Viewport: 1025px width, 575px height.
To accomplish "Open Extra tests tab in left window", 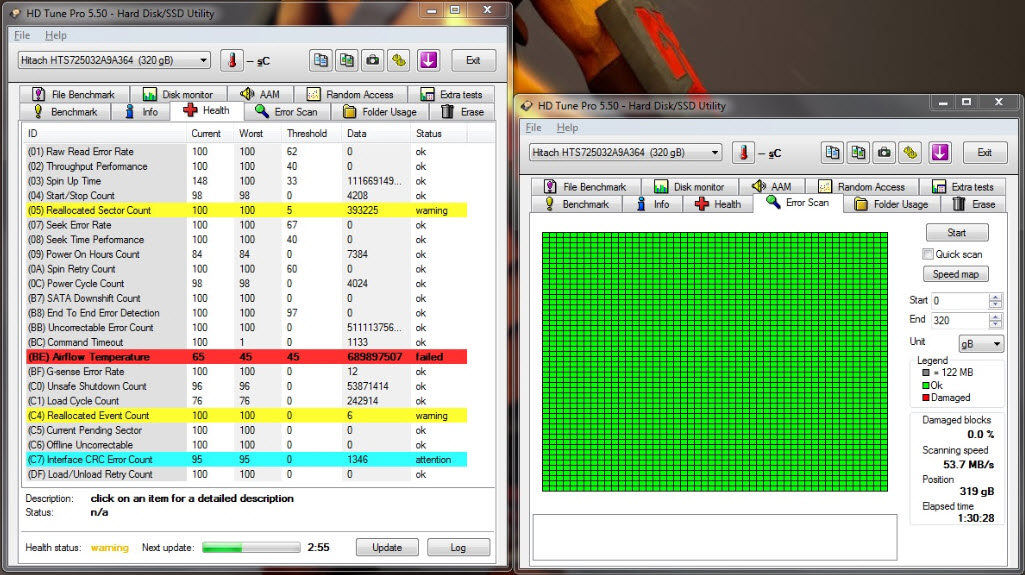I will (451, 94).
